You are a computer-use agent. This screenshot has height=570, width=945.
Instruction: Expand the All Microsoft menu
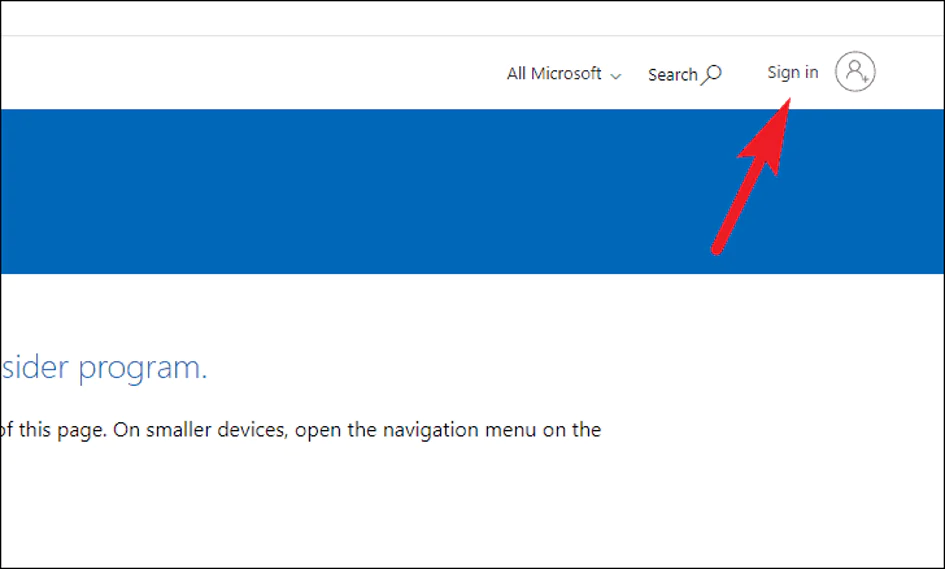pos(563,74)
